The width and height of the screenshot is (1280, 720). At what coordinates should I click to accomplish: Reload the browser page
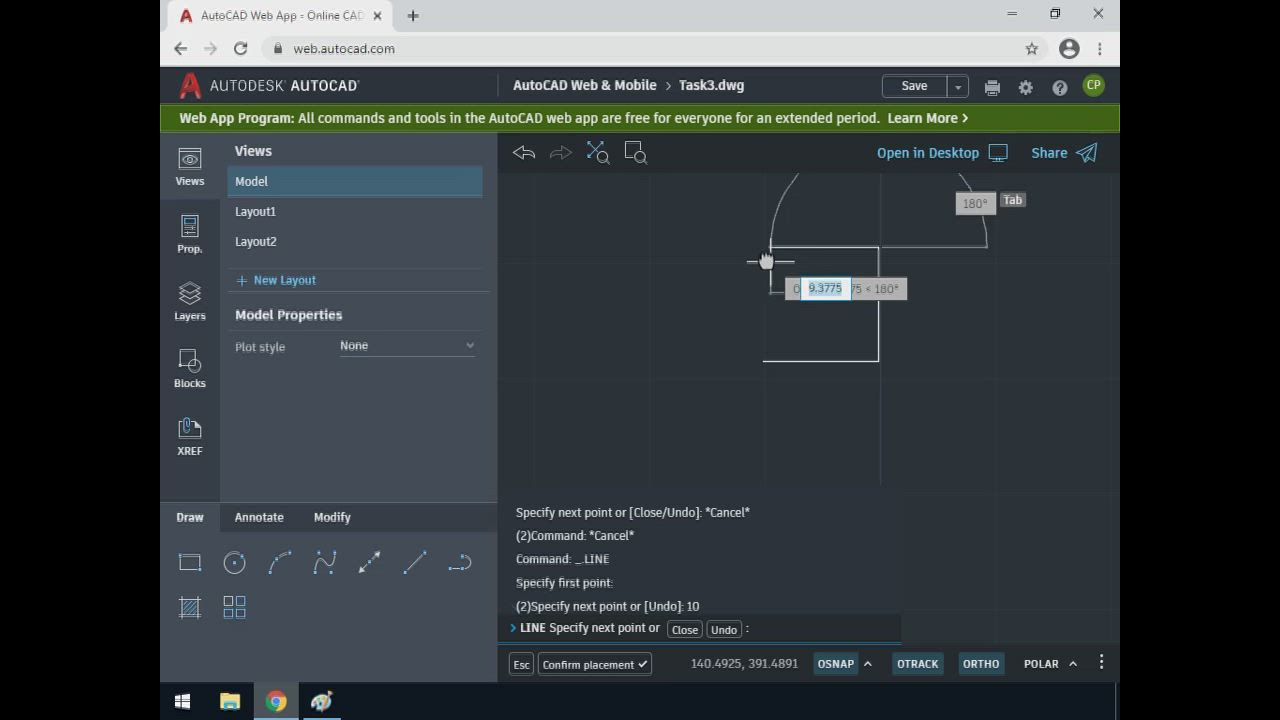240,48
